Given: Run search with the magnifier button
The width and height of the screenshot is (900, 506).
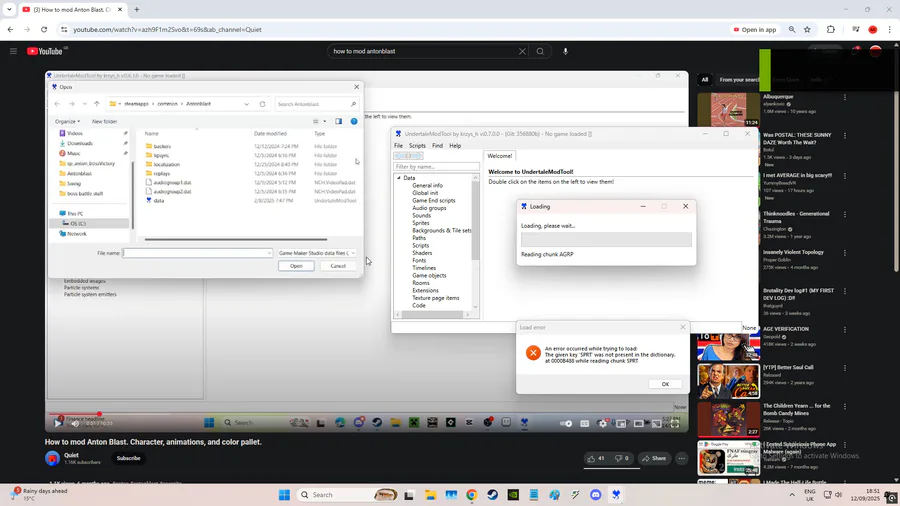Looking at the screenshot, I should (540, 51).
